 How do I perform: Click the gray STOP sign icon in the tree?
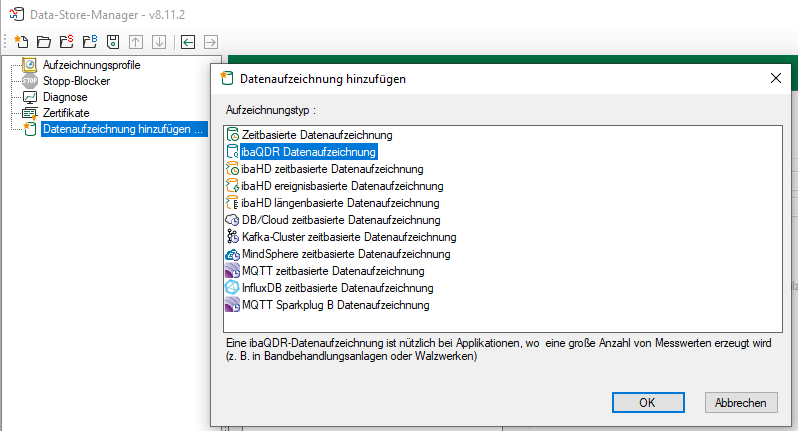[x=30, y=80]
